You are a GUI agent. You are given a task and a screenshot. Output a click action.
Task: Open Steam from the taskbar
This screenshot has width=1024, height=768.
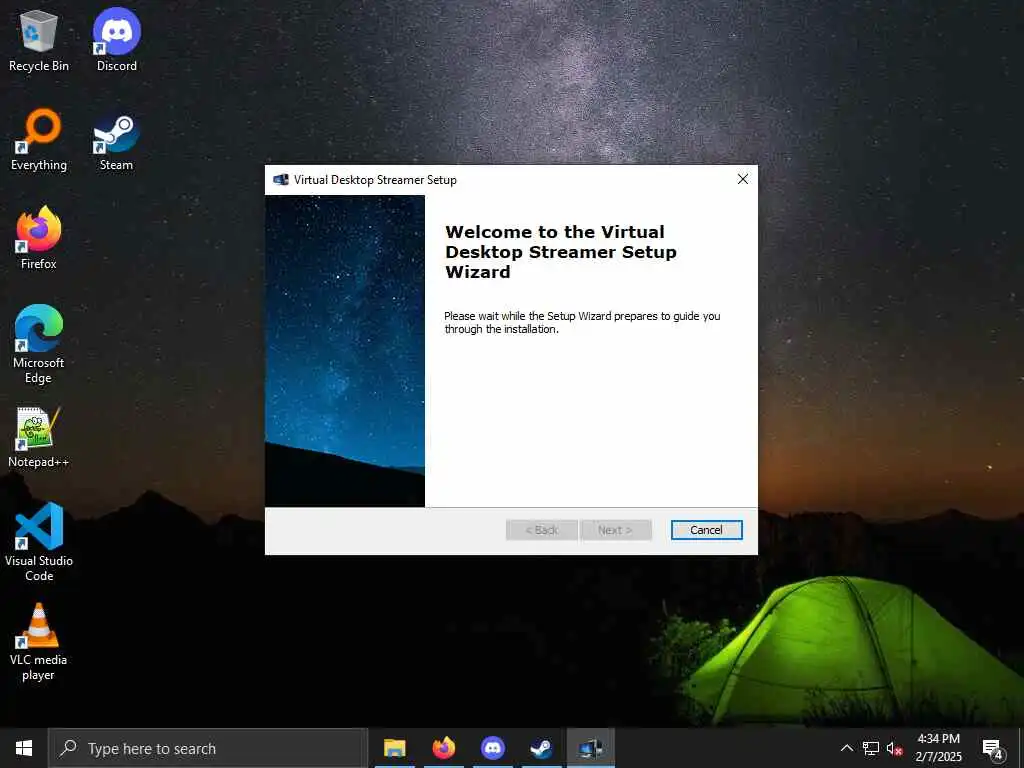point(541,748)
